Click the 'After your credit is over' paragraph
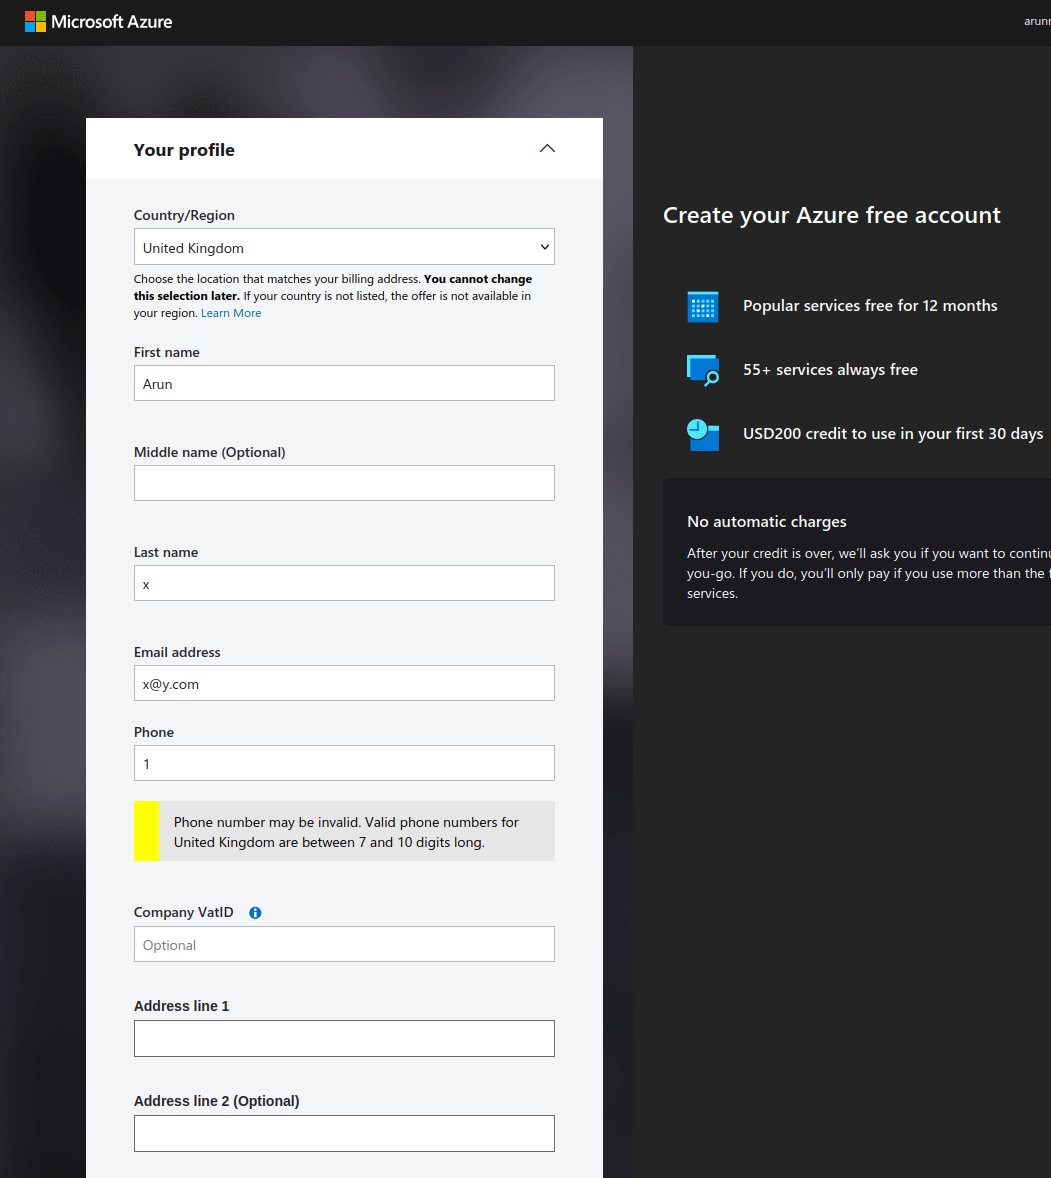Screen dimensions: 1051x1178 [868, 573]
